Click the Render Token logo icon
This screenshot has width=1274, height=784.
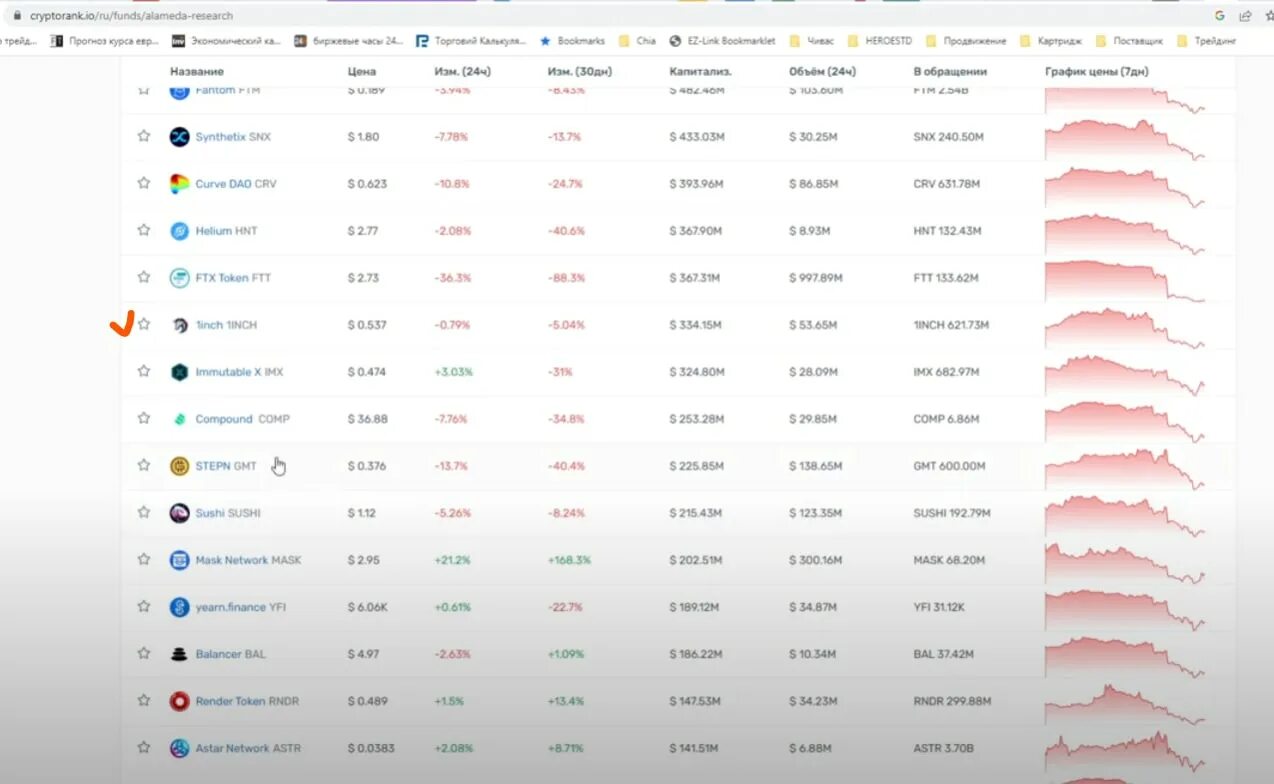179,701
